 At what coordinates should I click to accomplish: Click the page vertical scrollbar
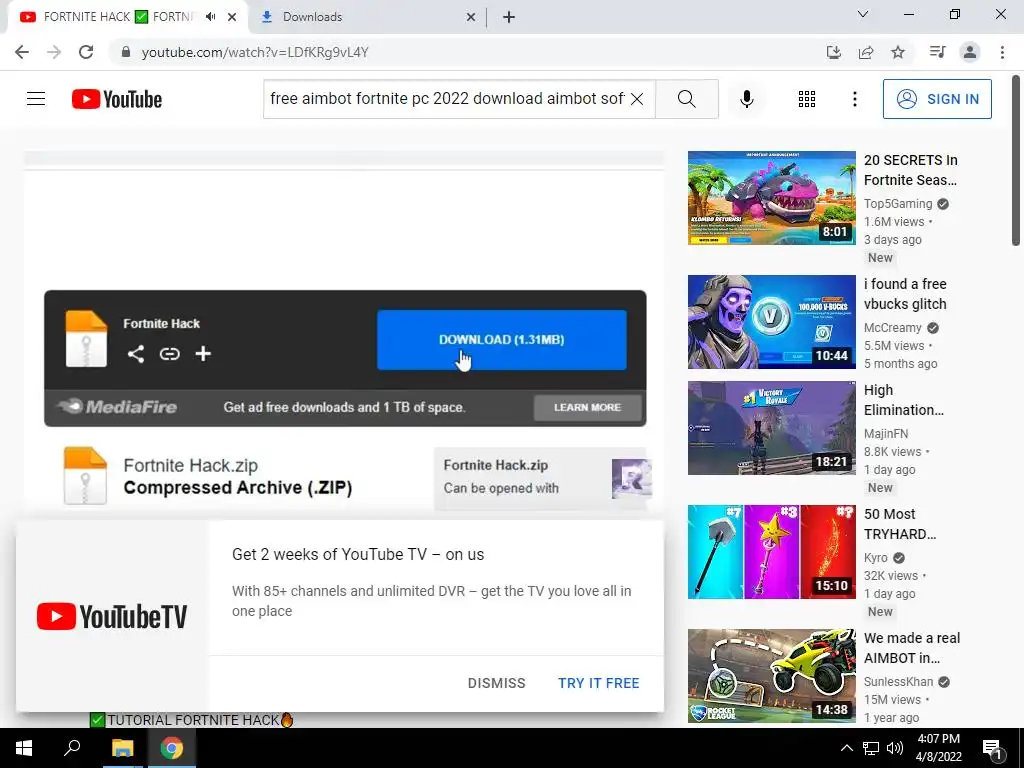click(x=1016, y=160)
